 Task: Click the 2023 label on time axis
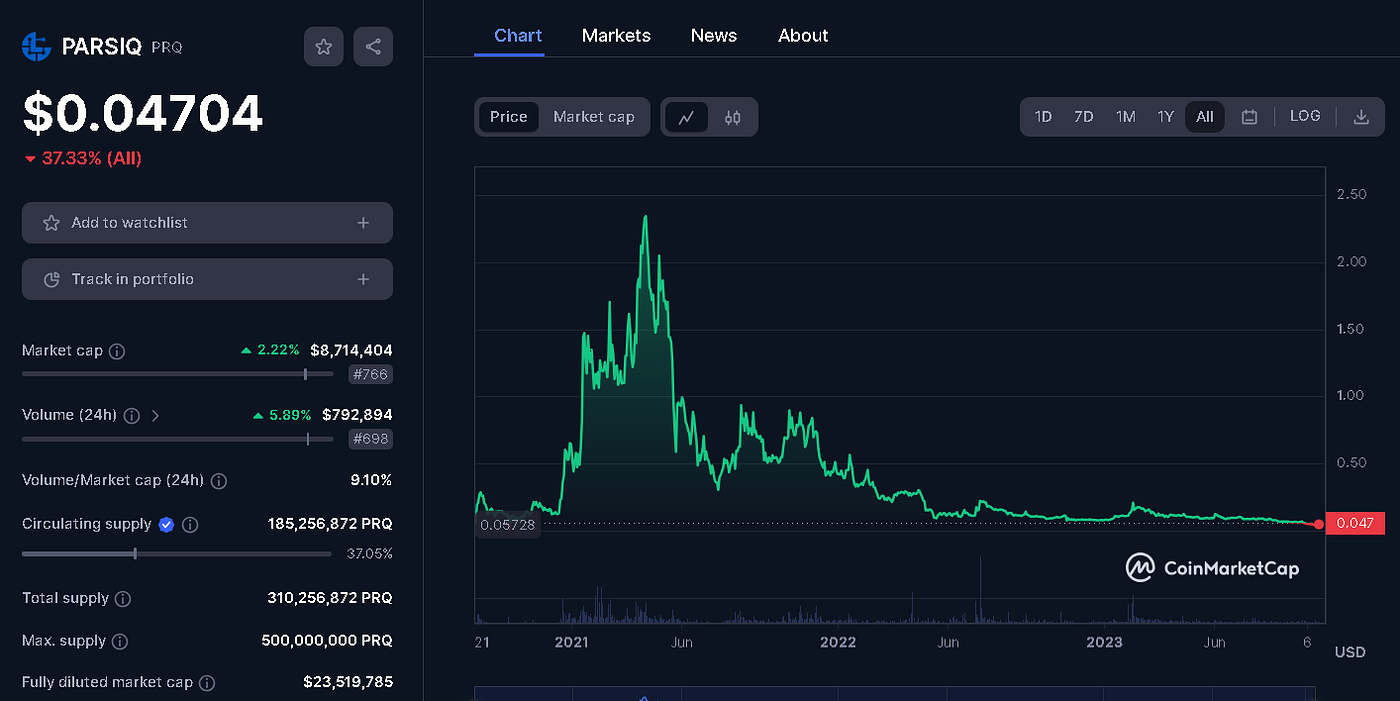(1104, 642)
